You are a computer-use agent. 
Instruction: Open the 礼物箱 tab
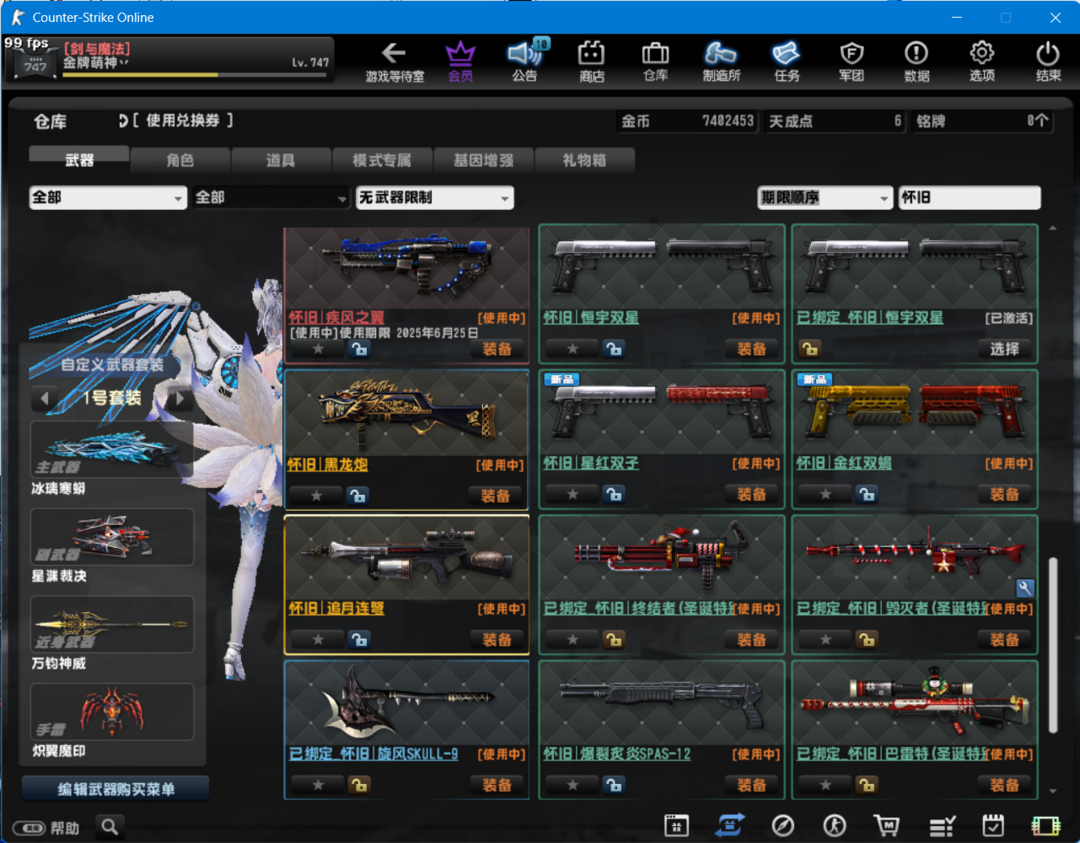(584, 160)
